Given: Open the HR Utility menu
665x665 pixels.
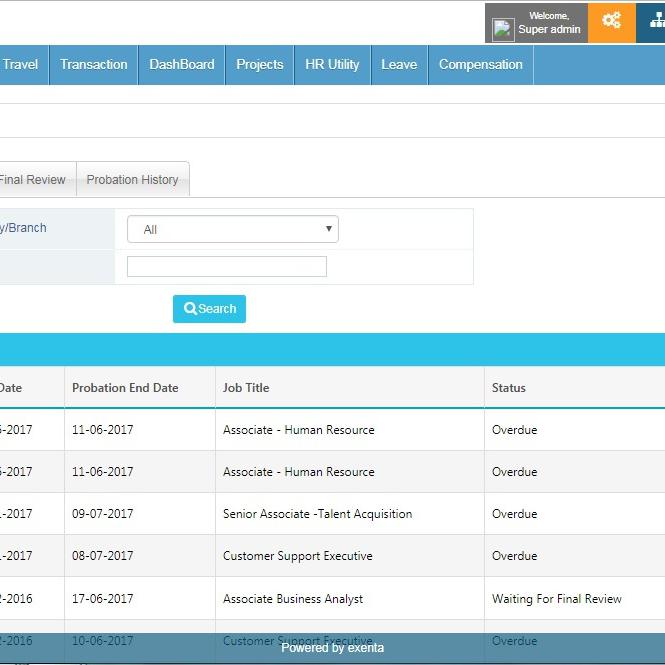Looking at the screenshot, I should 332,65.
